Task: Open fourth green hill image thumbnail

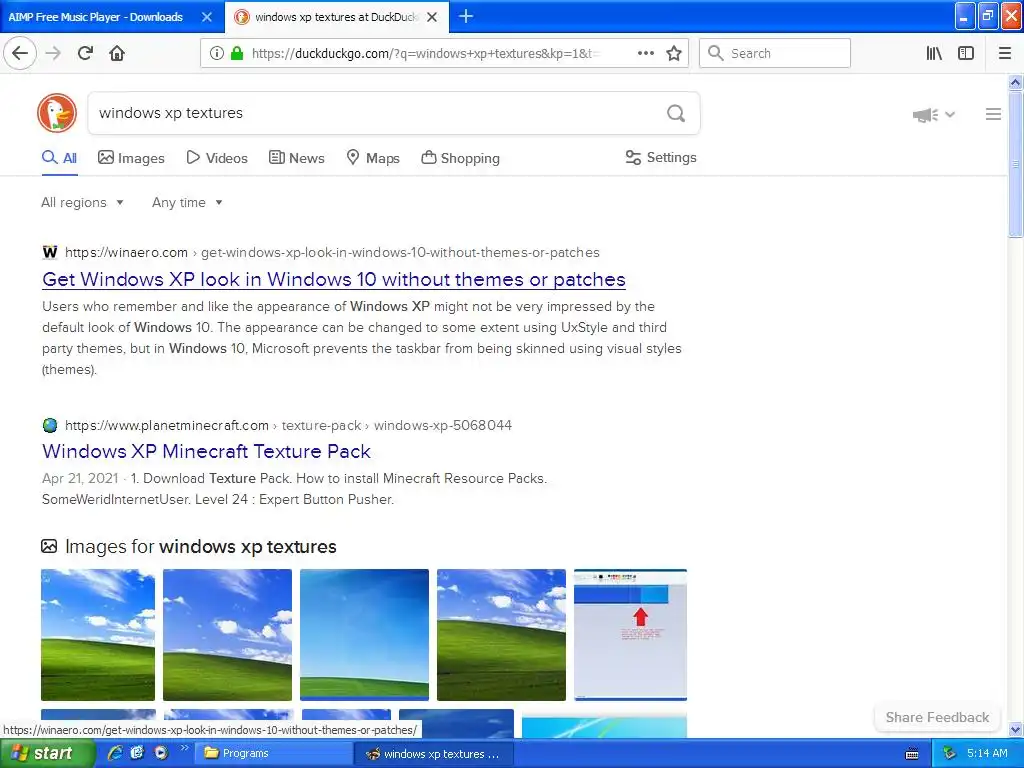Action: 501,635
